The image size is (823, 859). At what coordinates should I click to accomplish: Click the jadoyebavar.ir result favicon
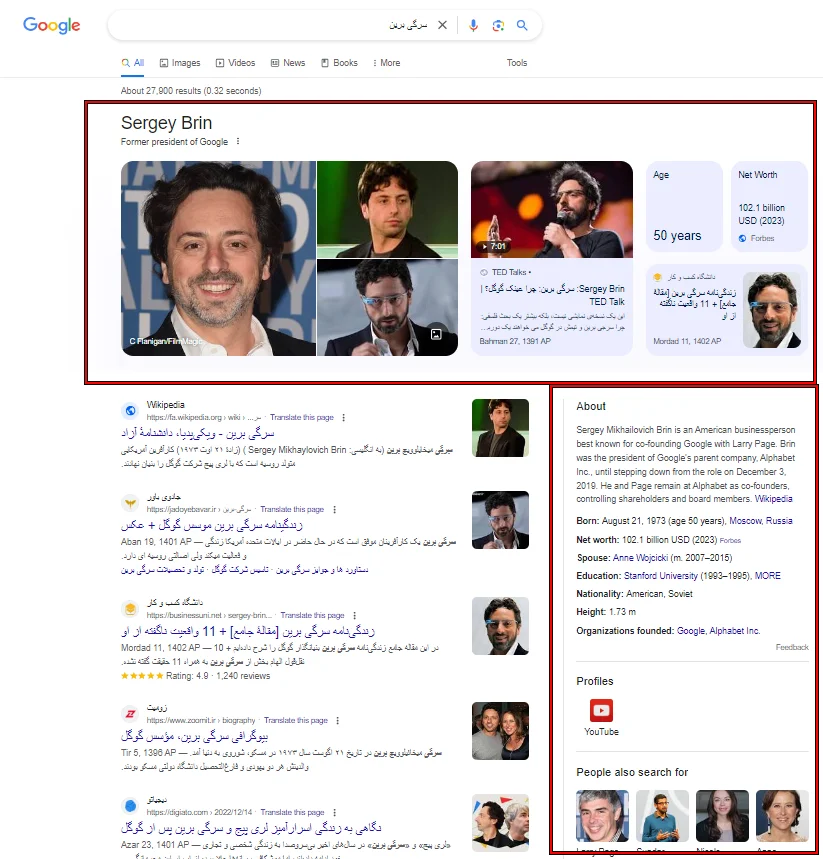point(130,502)
